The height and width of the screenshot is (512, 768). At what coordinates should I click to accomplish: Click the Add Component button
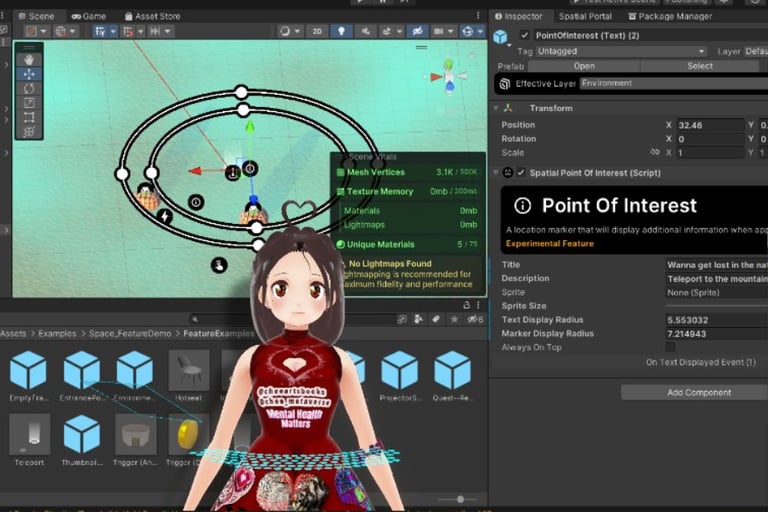(699, 393)
